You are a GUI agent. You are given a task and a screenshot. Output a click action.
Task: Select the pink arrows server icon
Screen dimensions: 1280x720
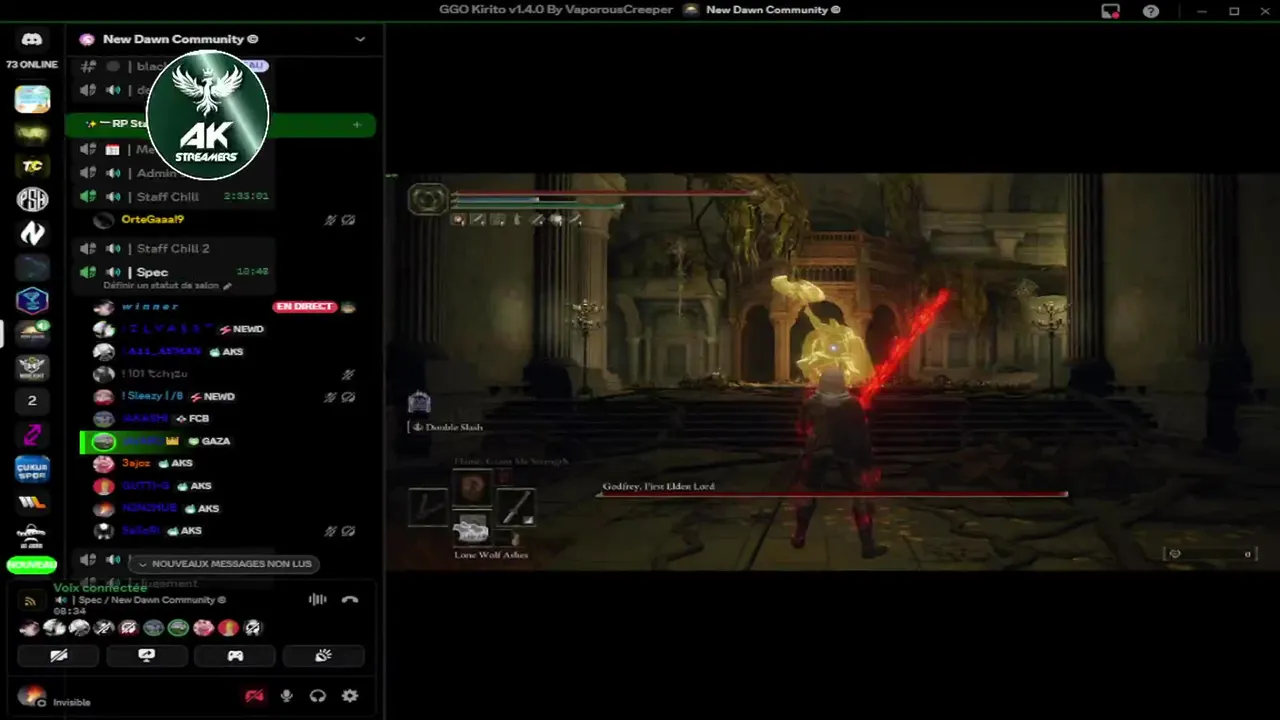point(32,434)
